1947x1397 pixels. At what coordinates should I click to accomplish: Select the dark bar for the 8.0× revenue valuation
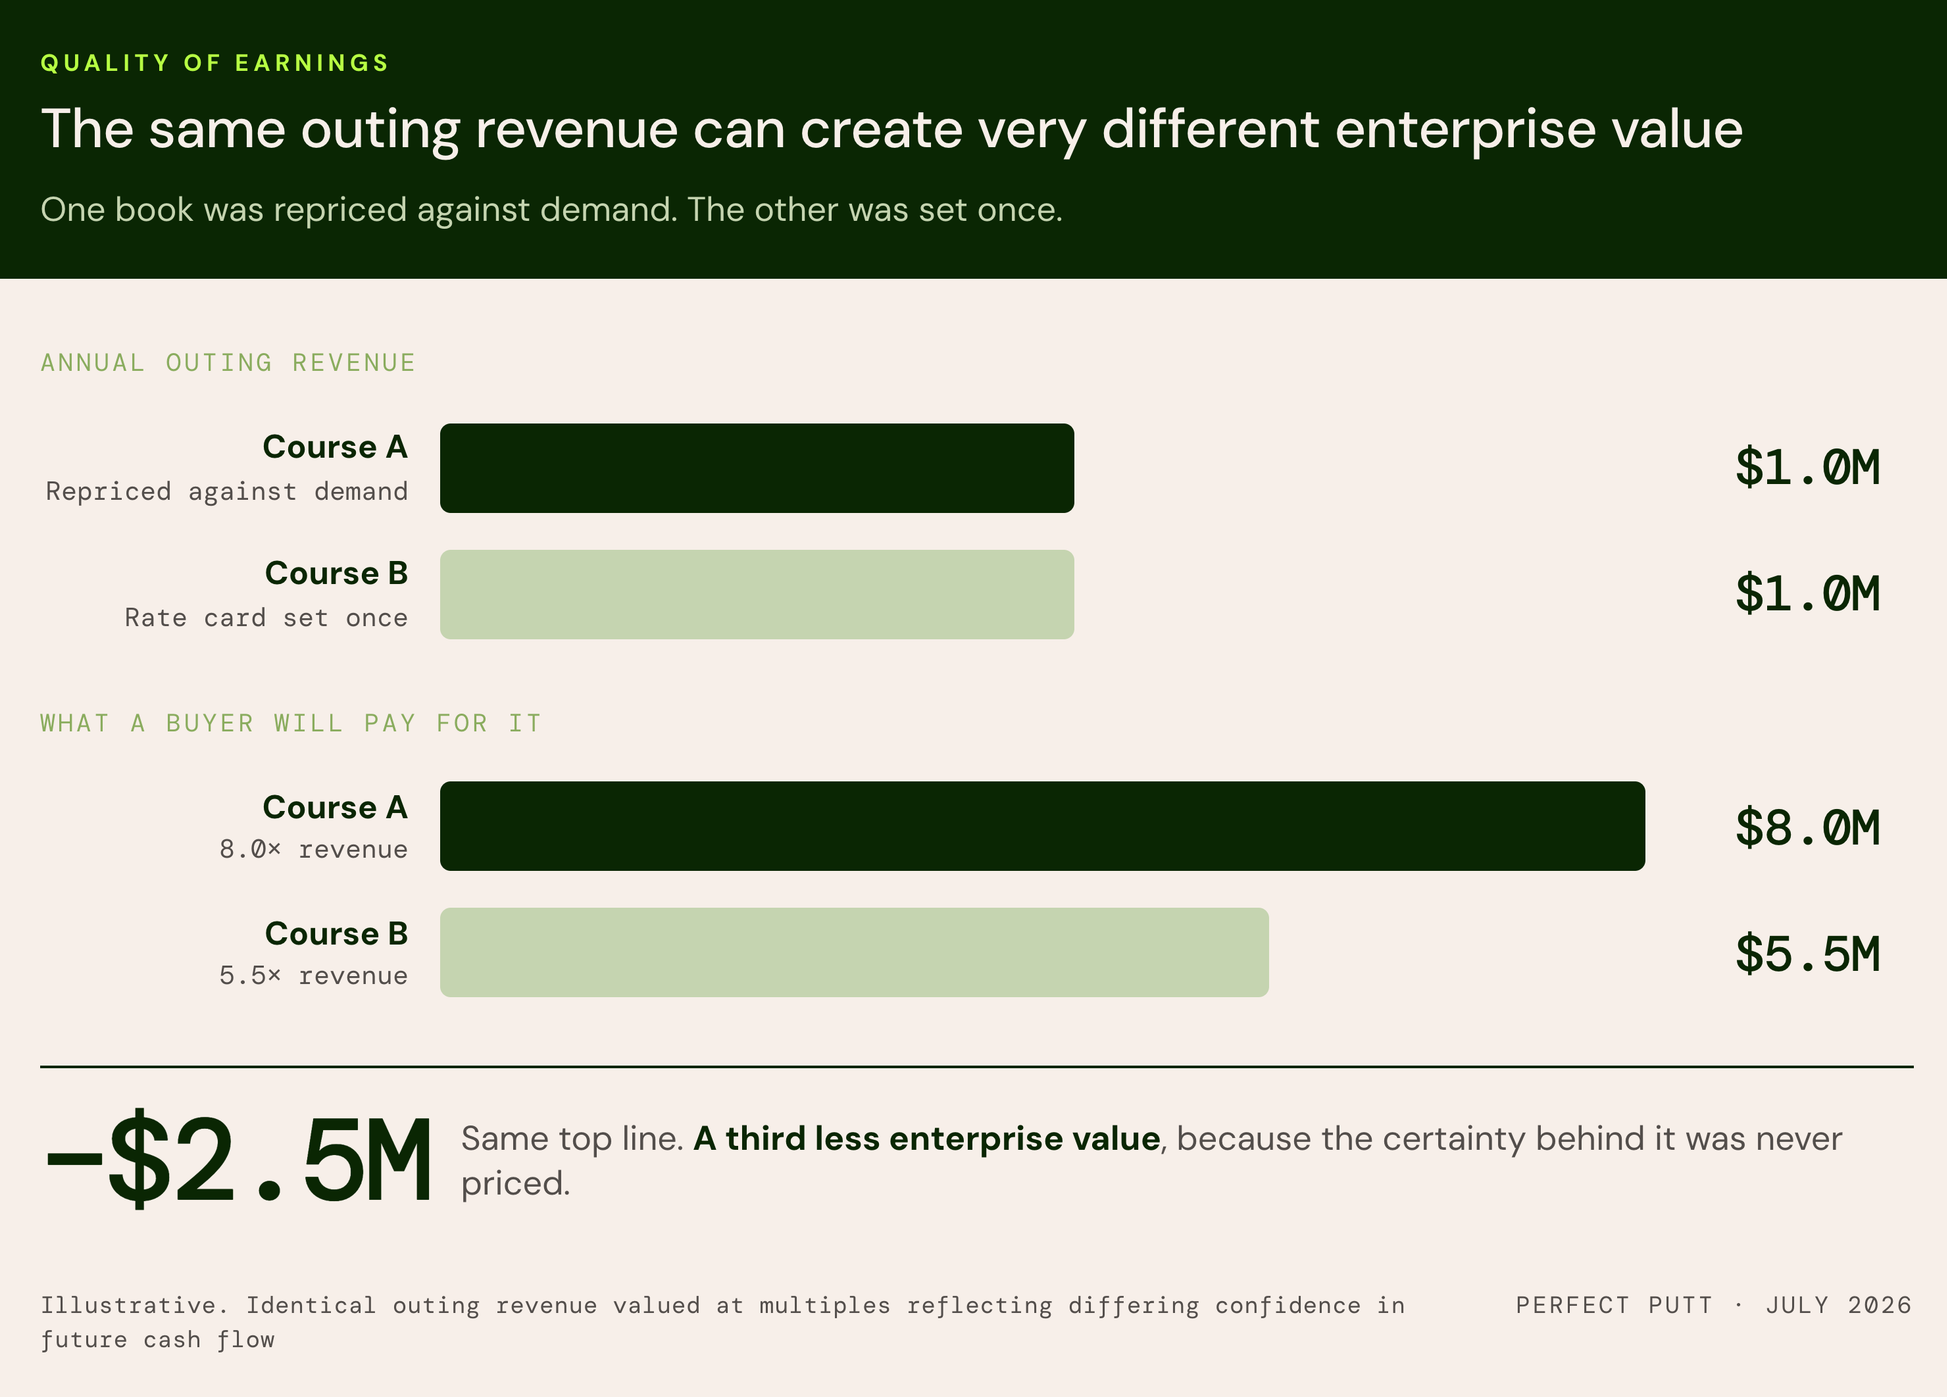click(1042, 826)
